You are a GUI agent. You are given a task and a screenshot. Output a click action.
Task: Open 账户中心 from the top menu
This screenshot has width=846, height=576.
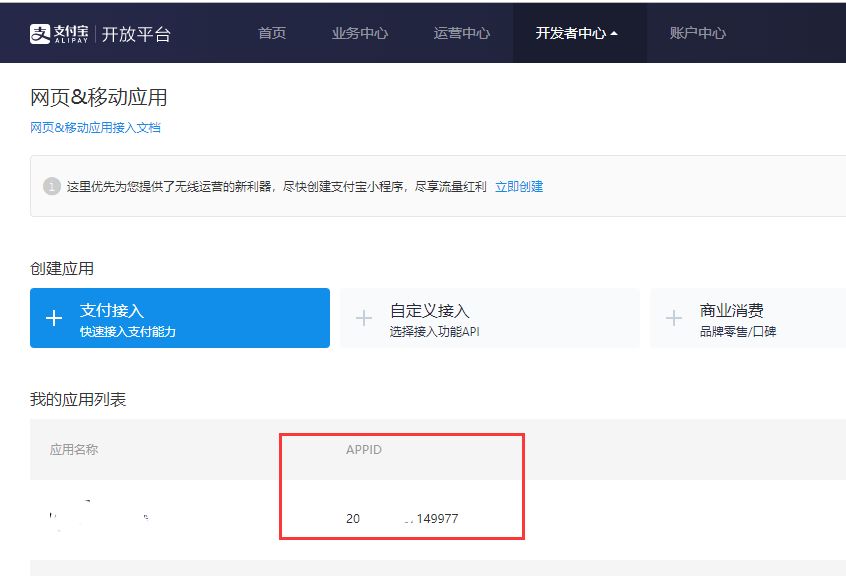[698, 33]
